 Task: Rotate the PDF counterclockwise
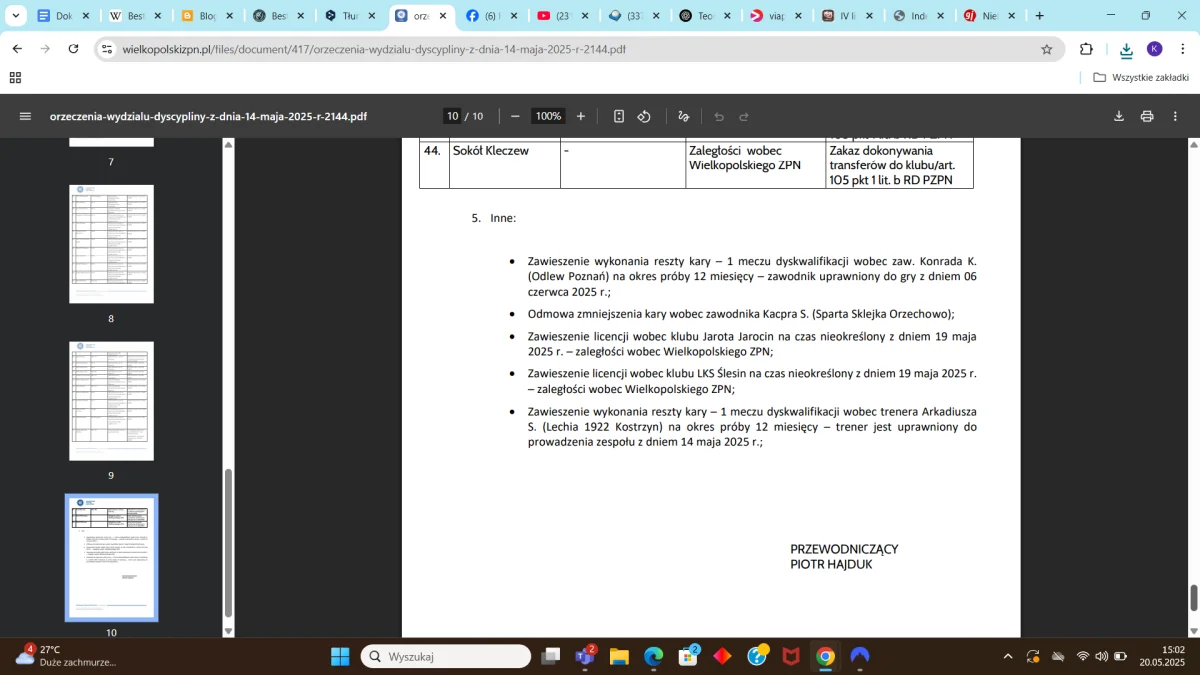click(x=644, y=116)
